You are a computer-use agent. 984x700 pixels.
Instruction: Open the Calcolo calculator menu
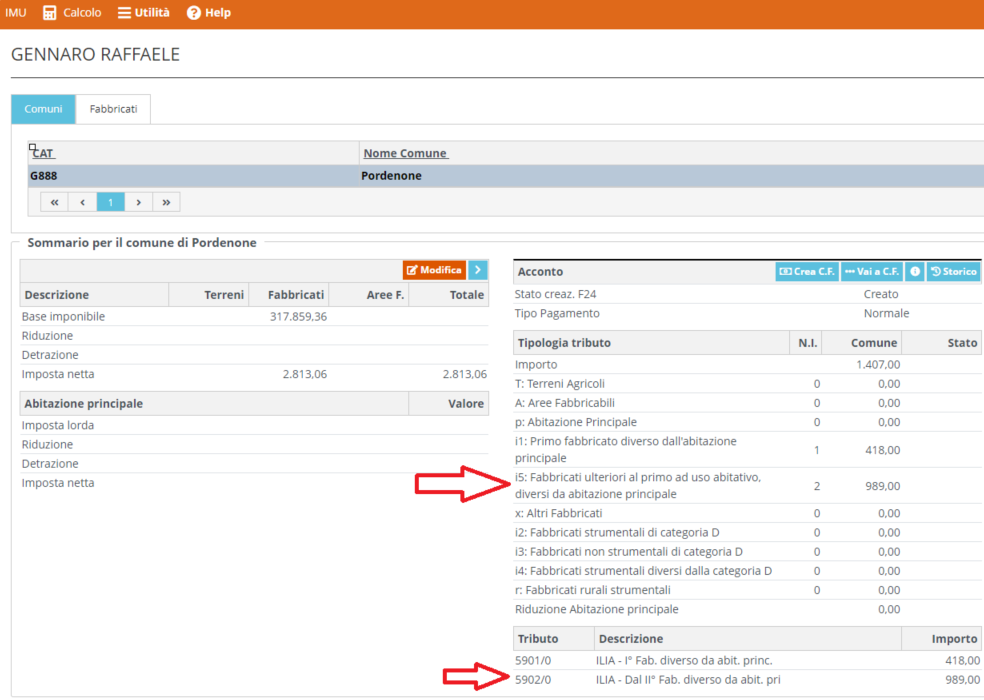72,13
